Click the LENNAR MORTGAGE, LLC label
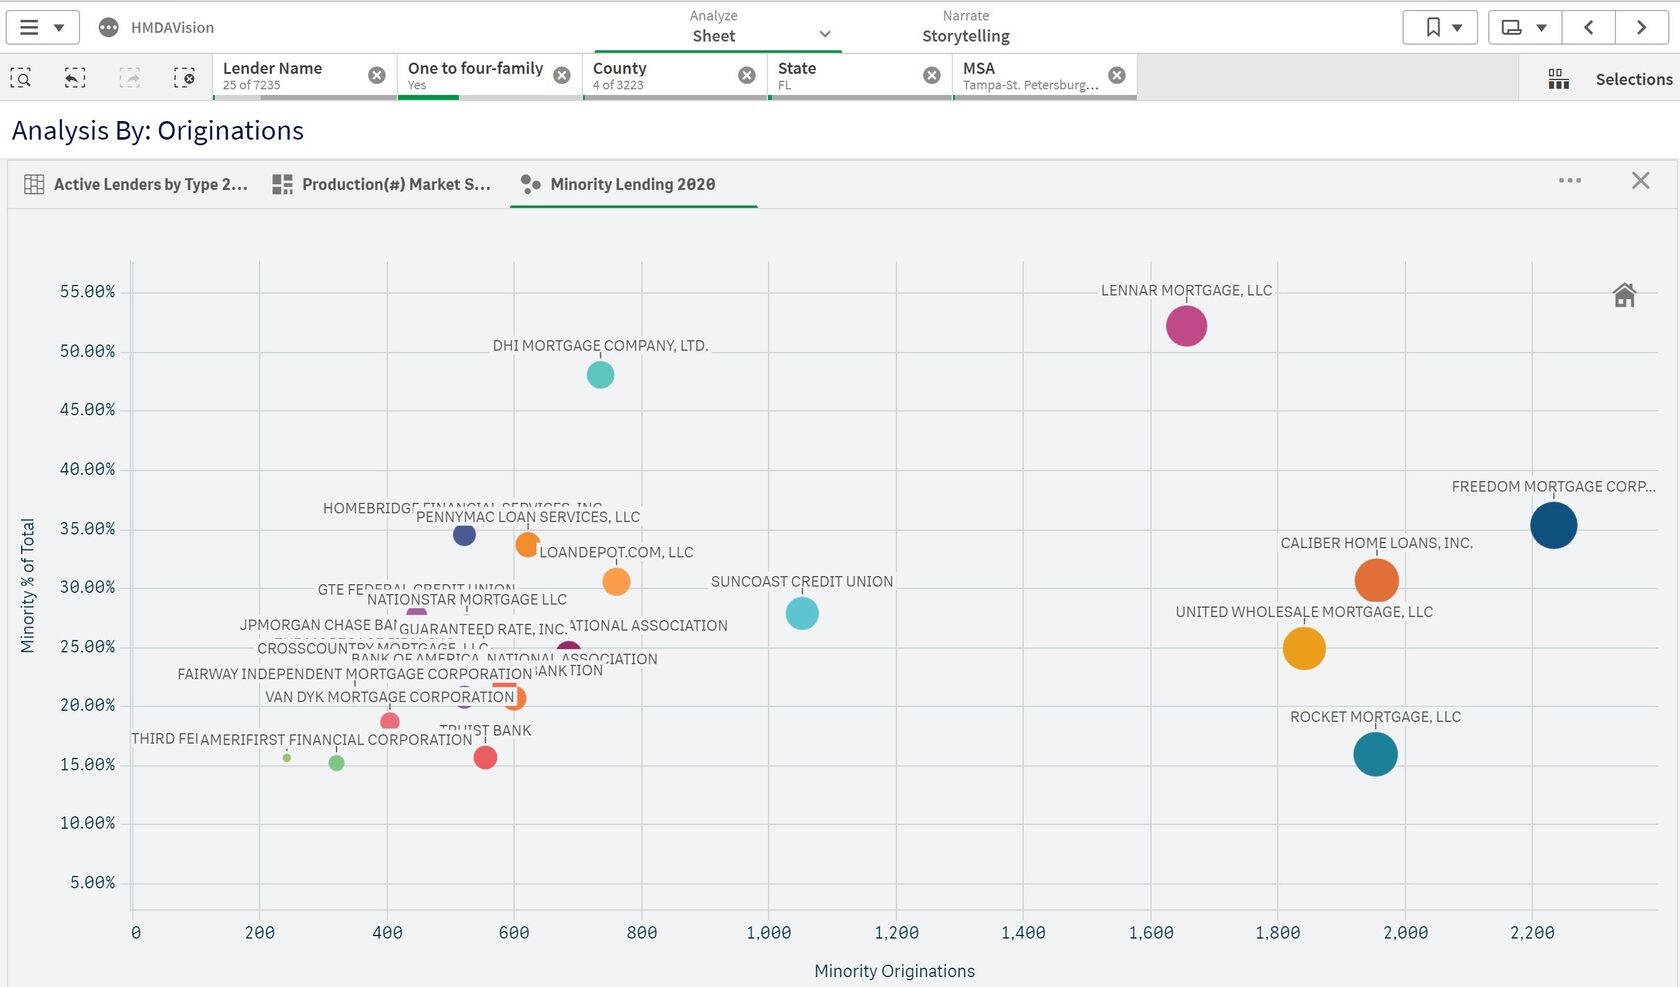 1186,290
